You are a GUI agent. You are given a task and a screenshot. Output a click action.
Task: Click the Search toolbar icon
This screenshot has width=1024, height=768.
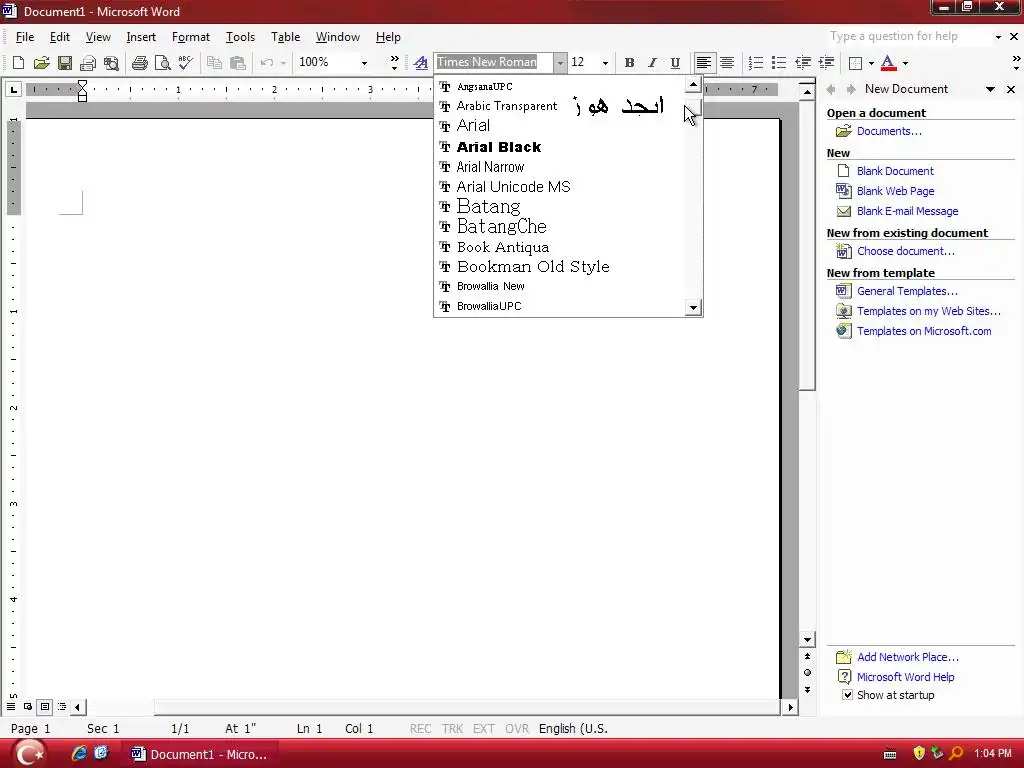tap(111, 63)
